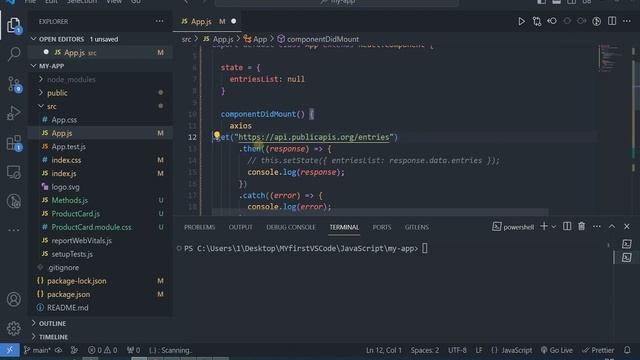Image resolution: width=640 pixels, height=360 pixels.
Task: Split the editor to the right
Action: (612, 21)
